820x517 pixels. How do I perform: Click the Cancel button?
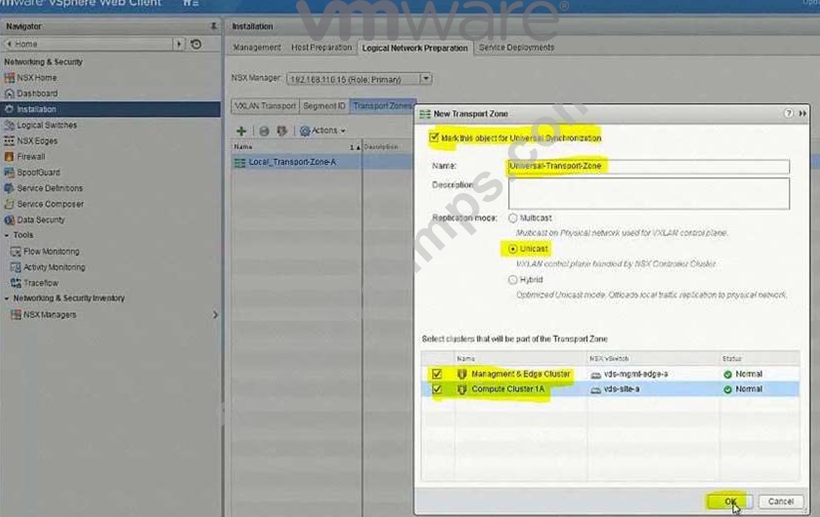pos(780,501)
